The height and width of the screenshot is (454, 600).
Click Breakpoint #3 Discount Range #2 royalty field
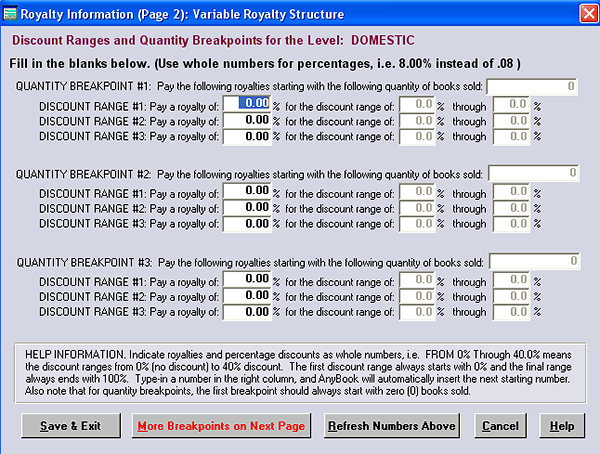246,295
